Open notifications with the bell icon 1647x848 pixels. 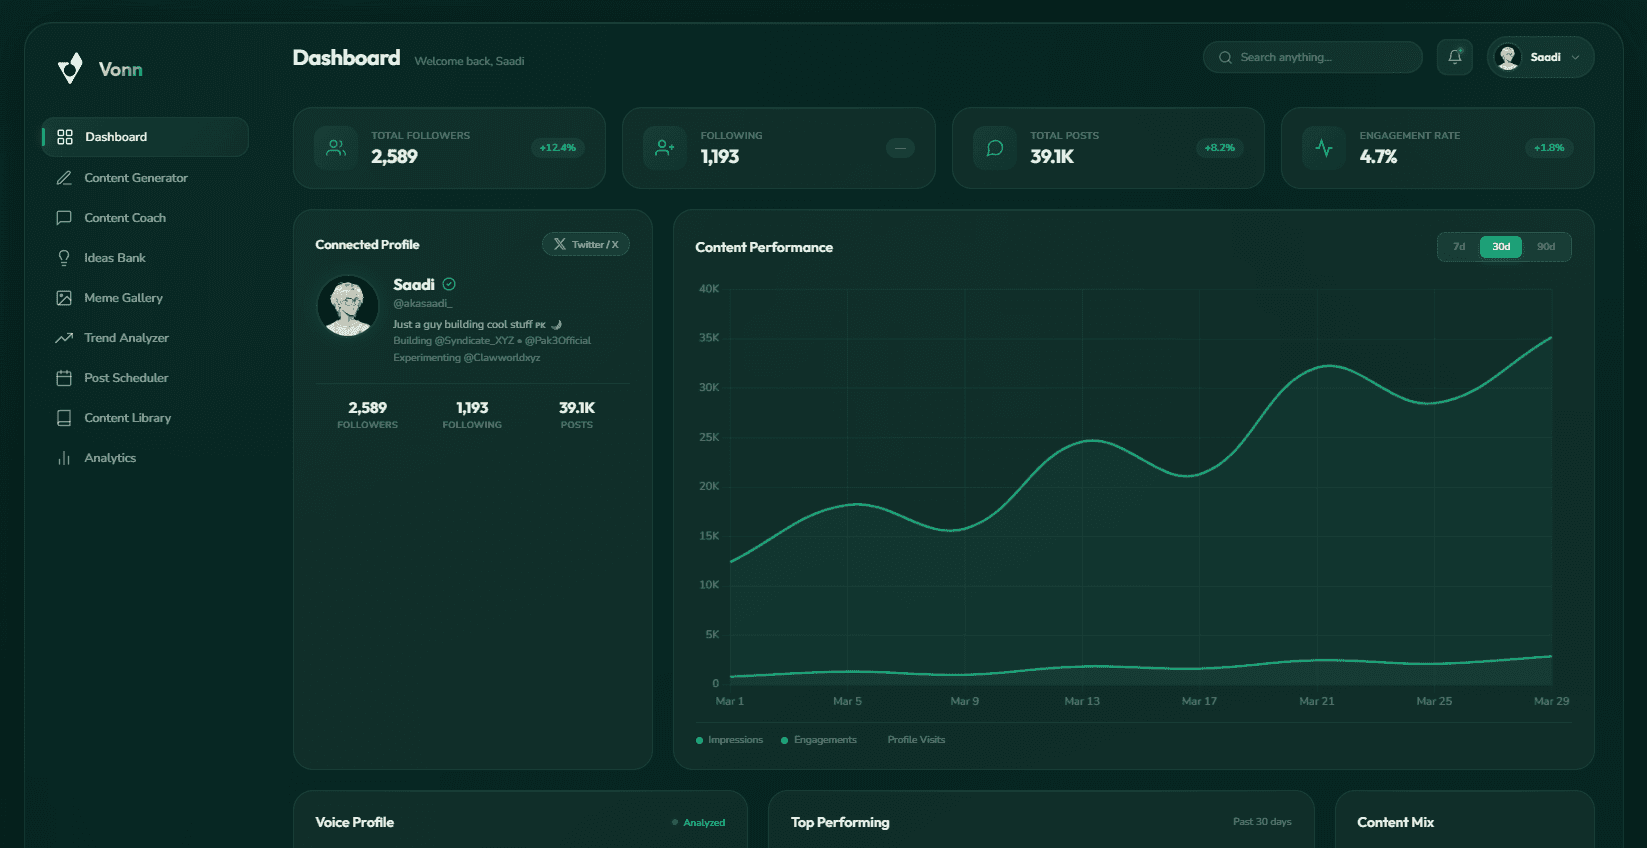[1455, 57]
